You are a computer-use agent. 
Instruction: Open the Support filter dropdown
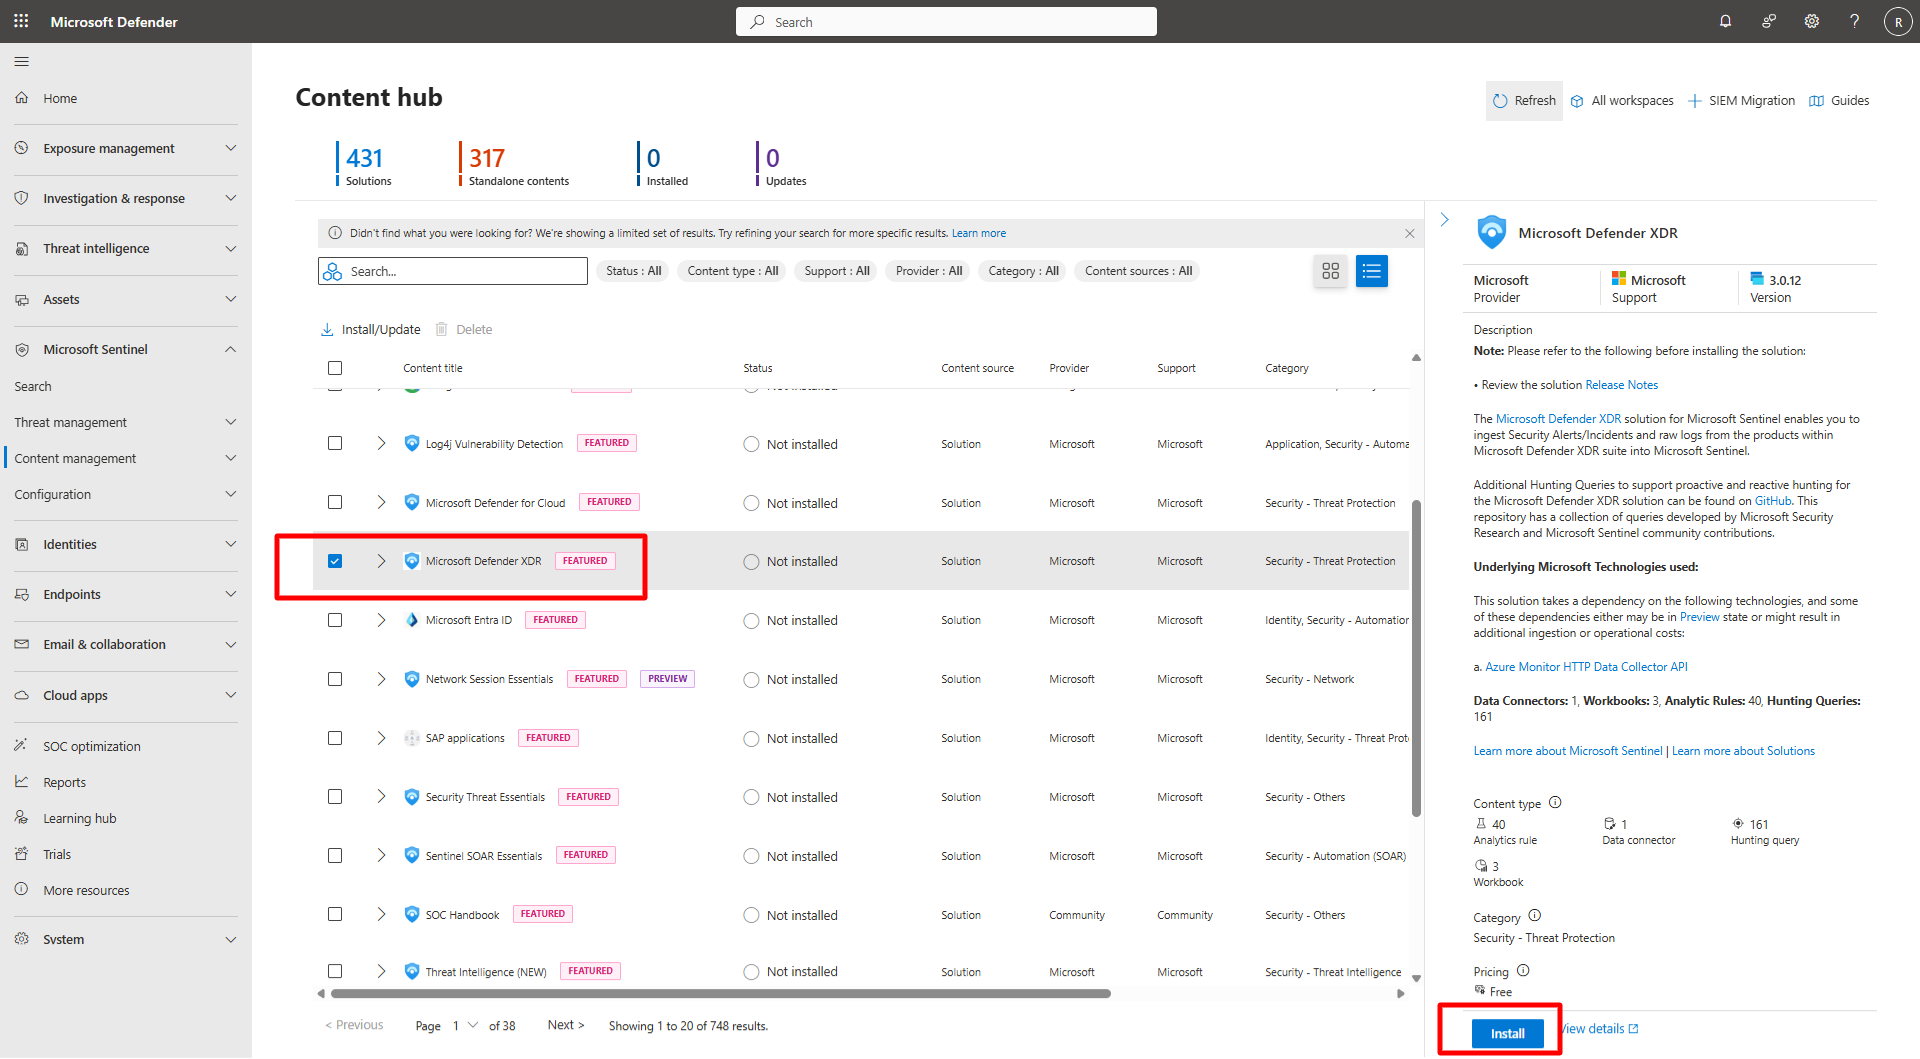click(837, 271)
